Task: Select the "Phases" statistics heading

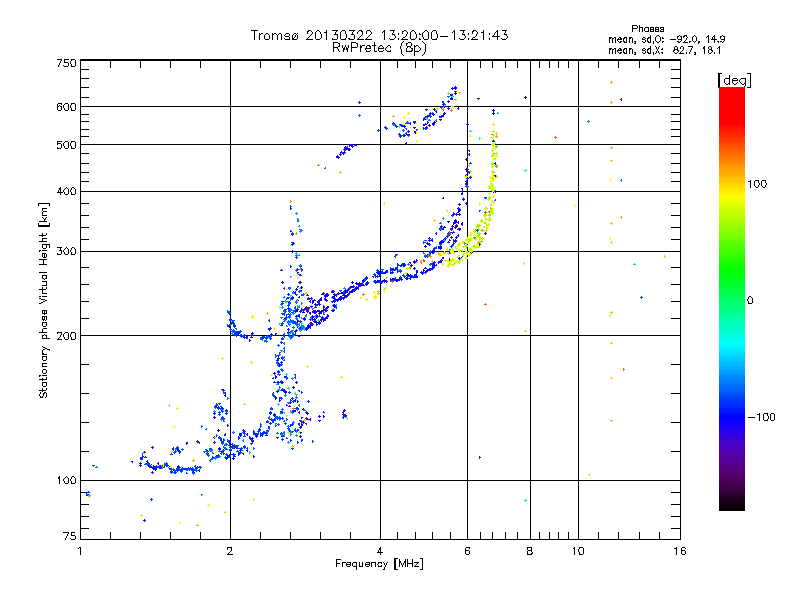Action: click(647, 29)
